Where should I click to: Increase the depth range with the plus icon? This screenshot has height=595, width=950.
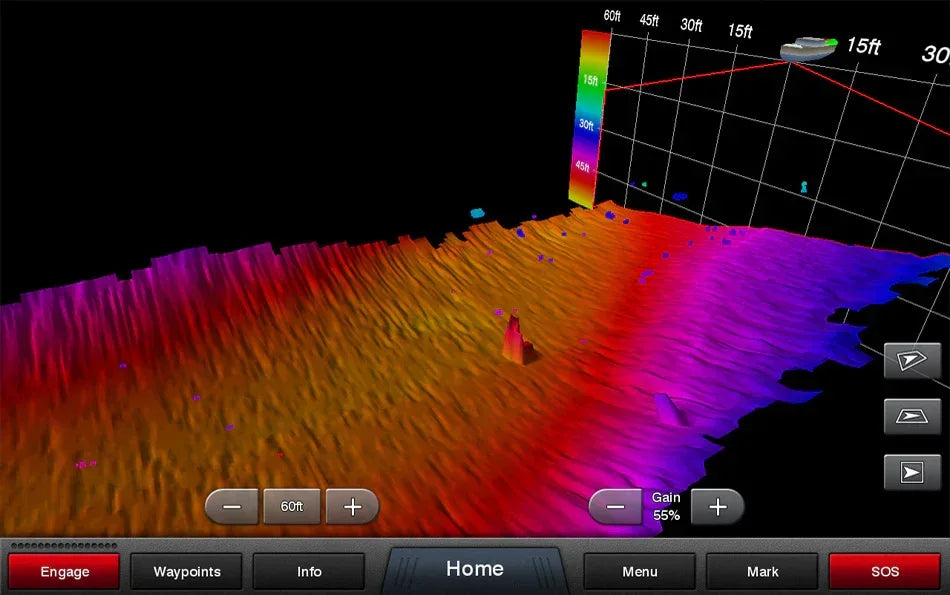(352, 507)
